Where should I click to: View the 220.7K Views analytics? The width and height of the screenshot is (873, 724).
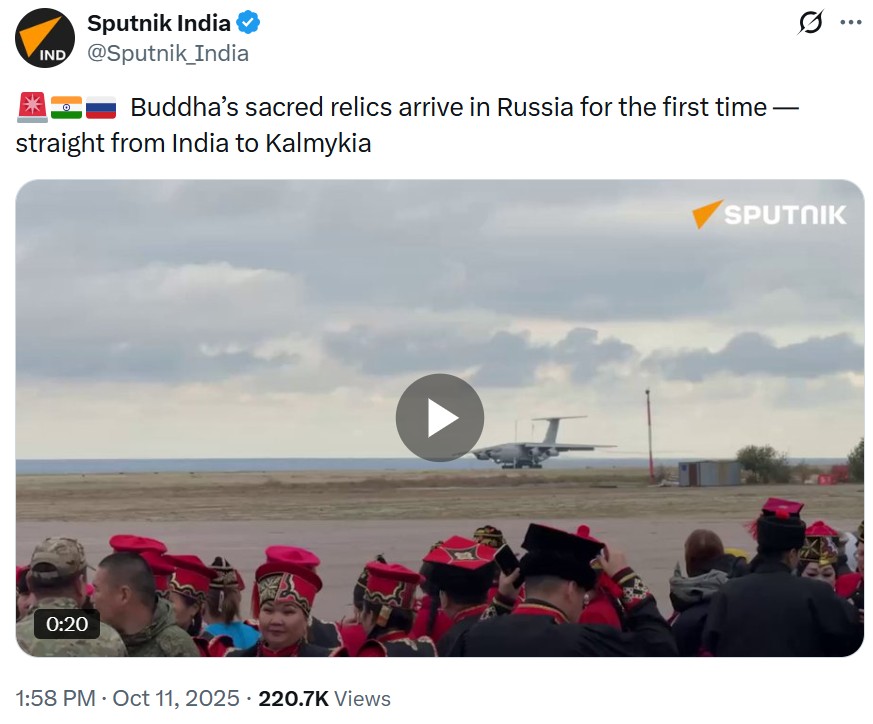click(x=324, y=698)
